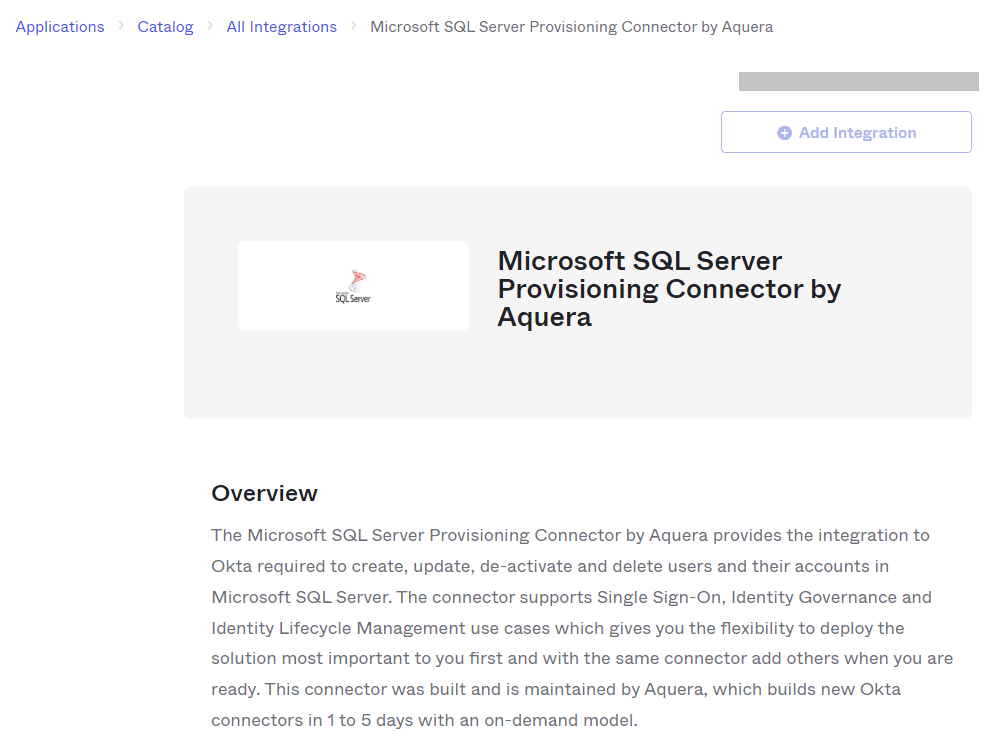Screen dimensions: 1003x750
Task: Click the chevron right after Applications
Action: (121, 26)
